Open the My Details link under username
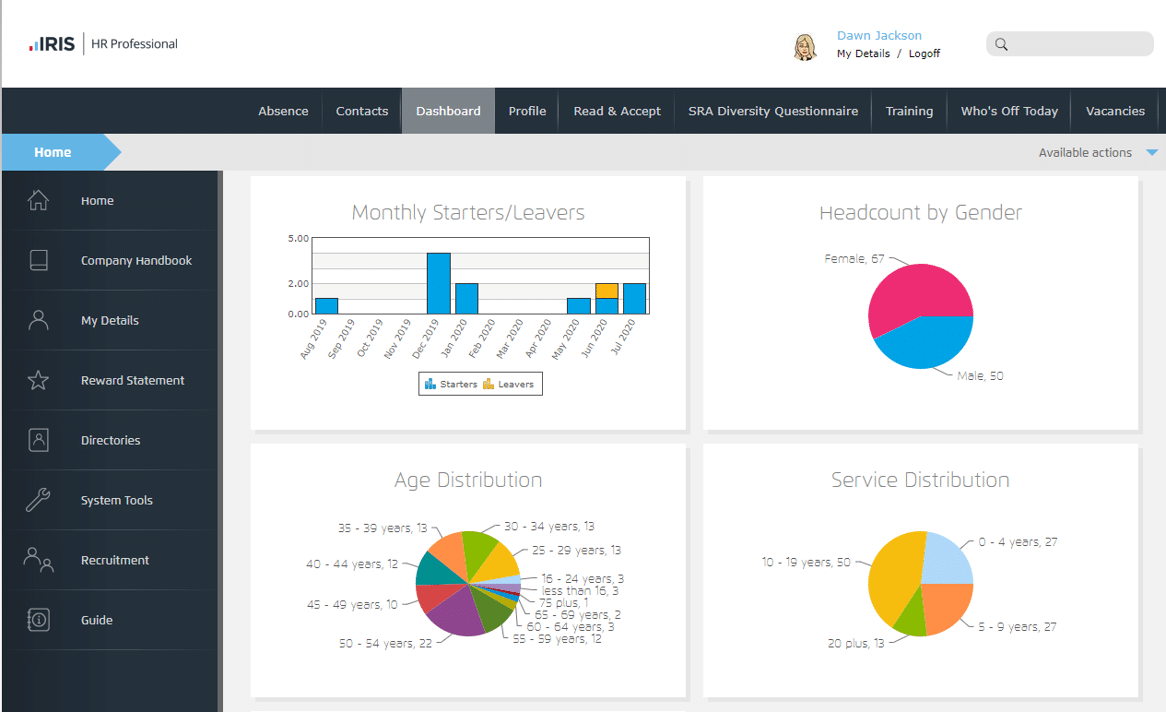 863,54
